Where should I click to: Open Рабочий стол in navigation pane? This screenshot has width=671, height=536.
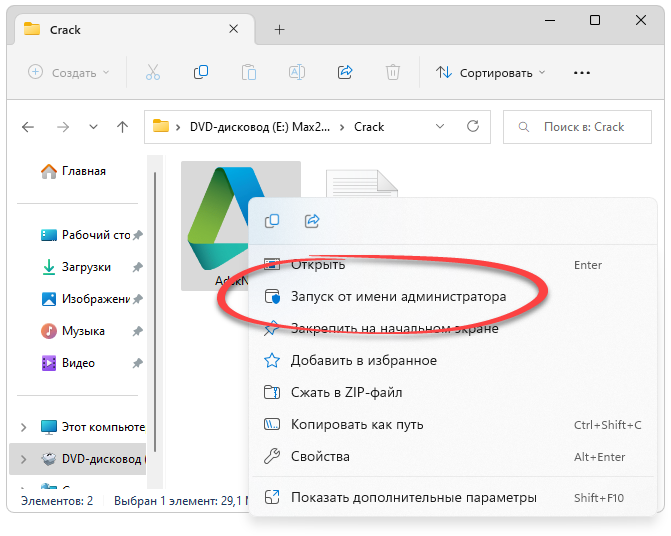pyautogui.click(x=85, y=235)
